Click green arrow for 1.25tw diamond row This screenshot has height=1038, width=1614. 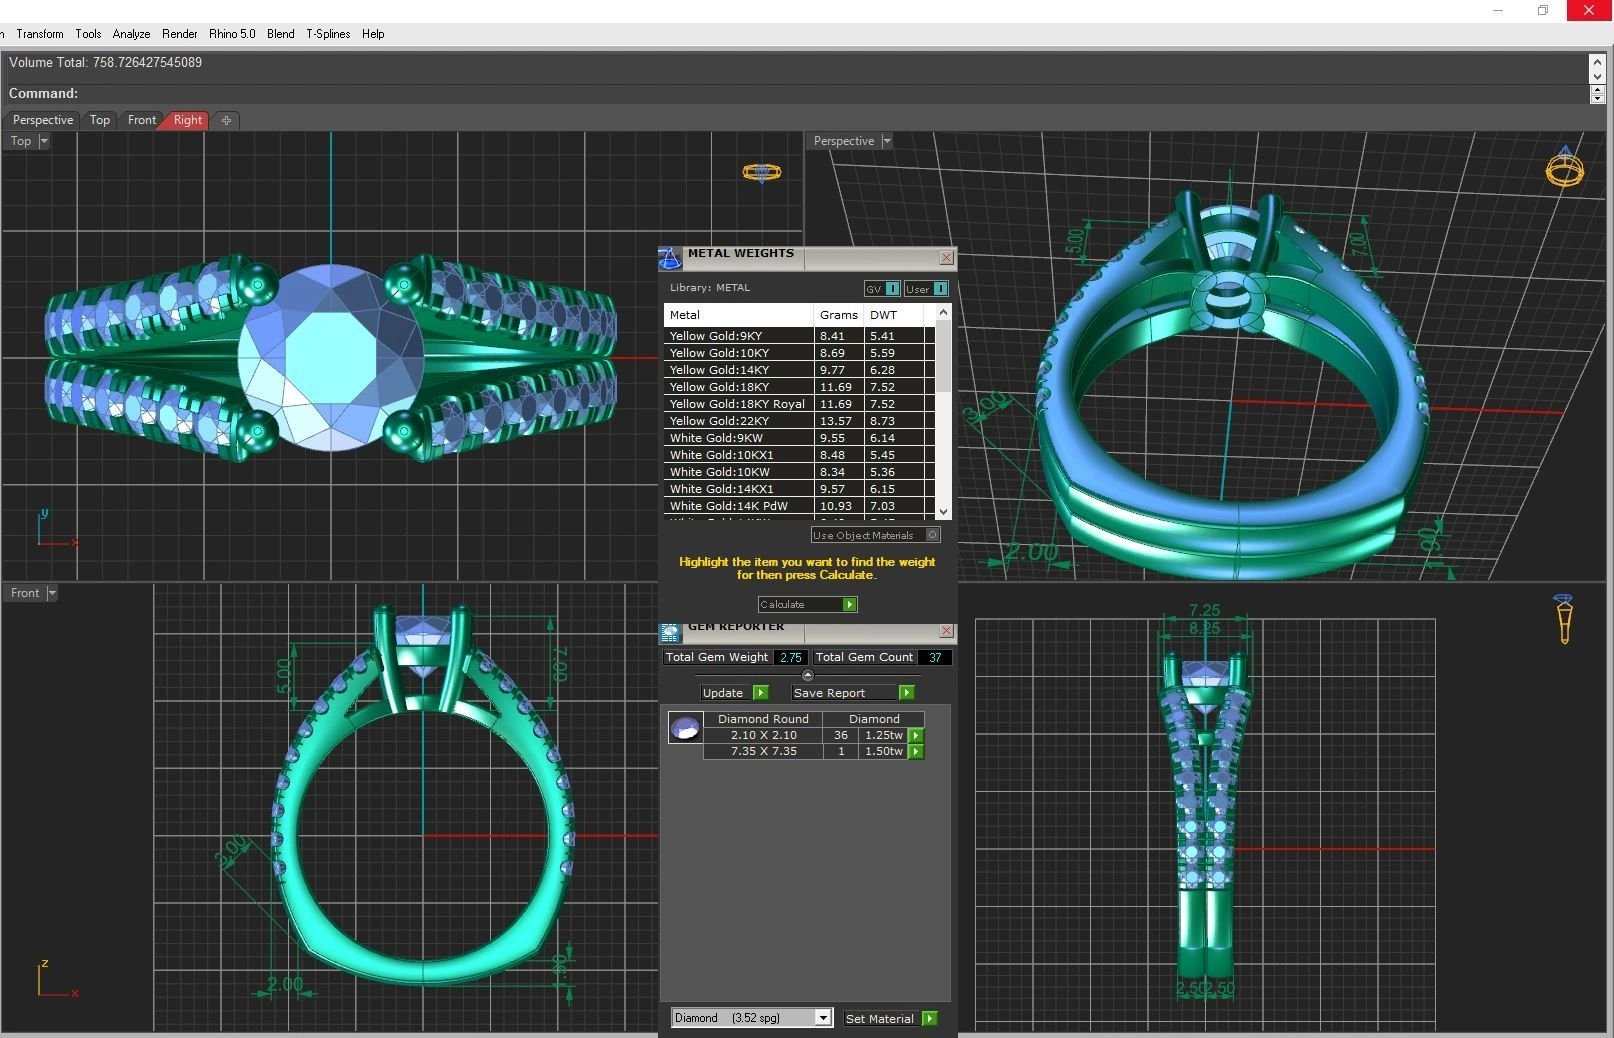[x=916, y=735]
